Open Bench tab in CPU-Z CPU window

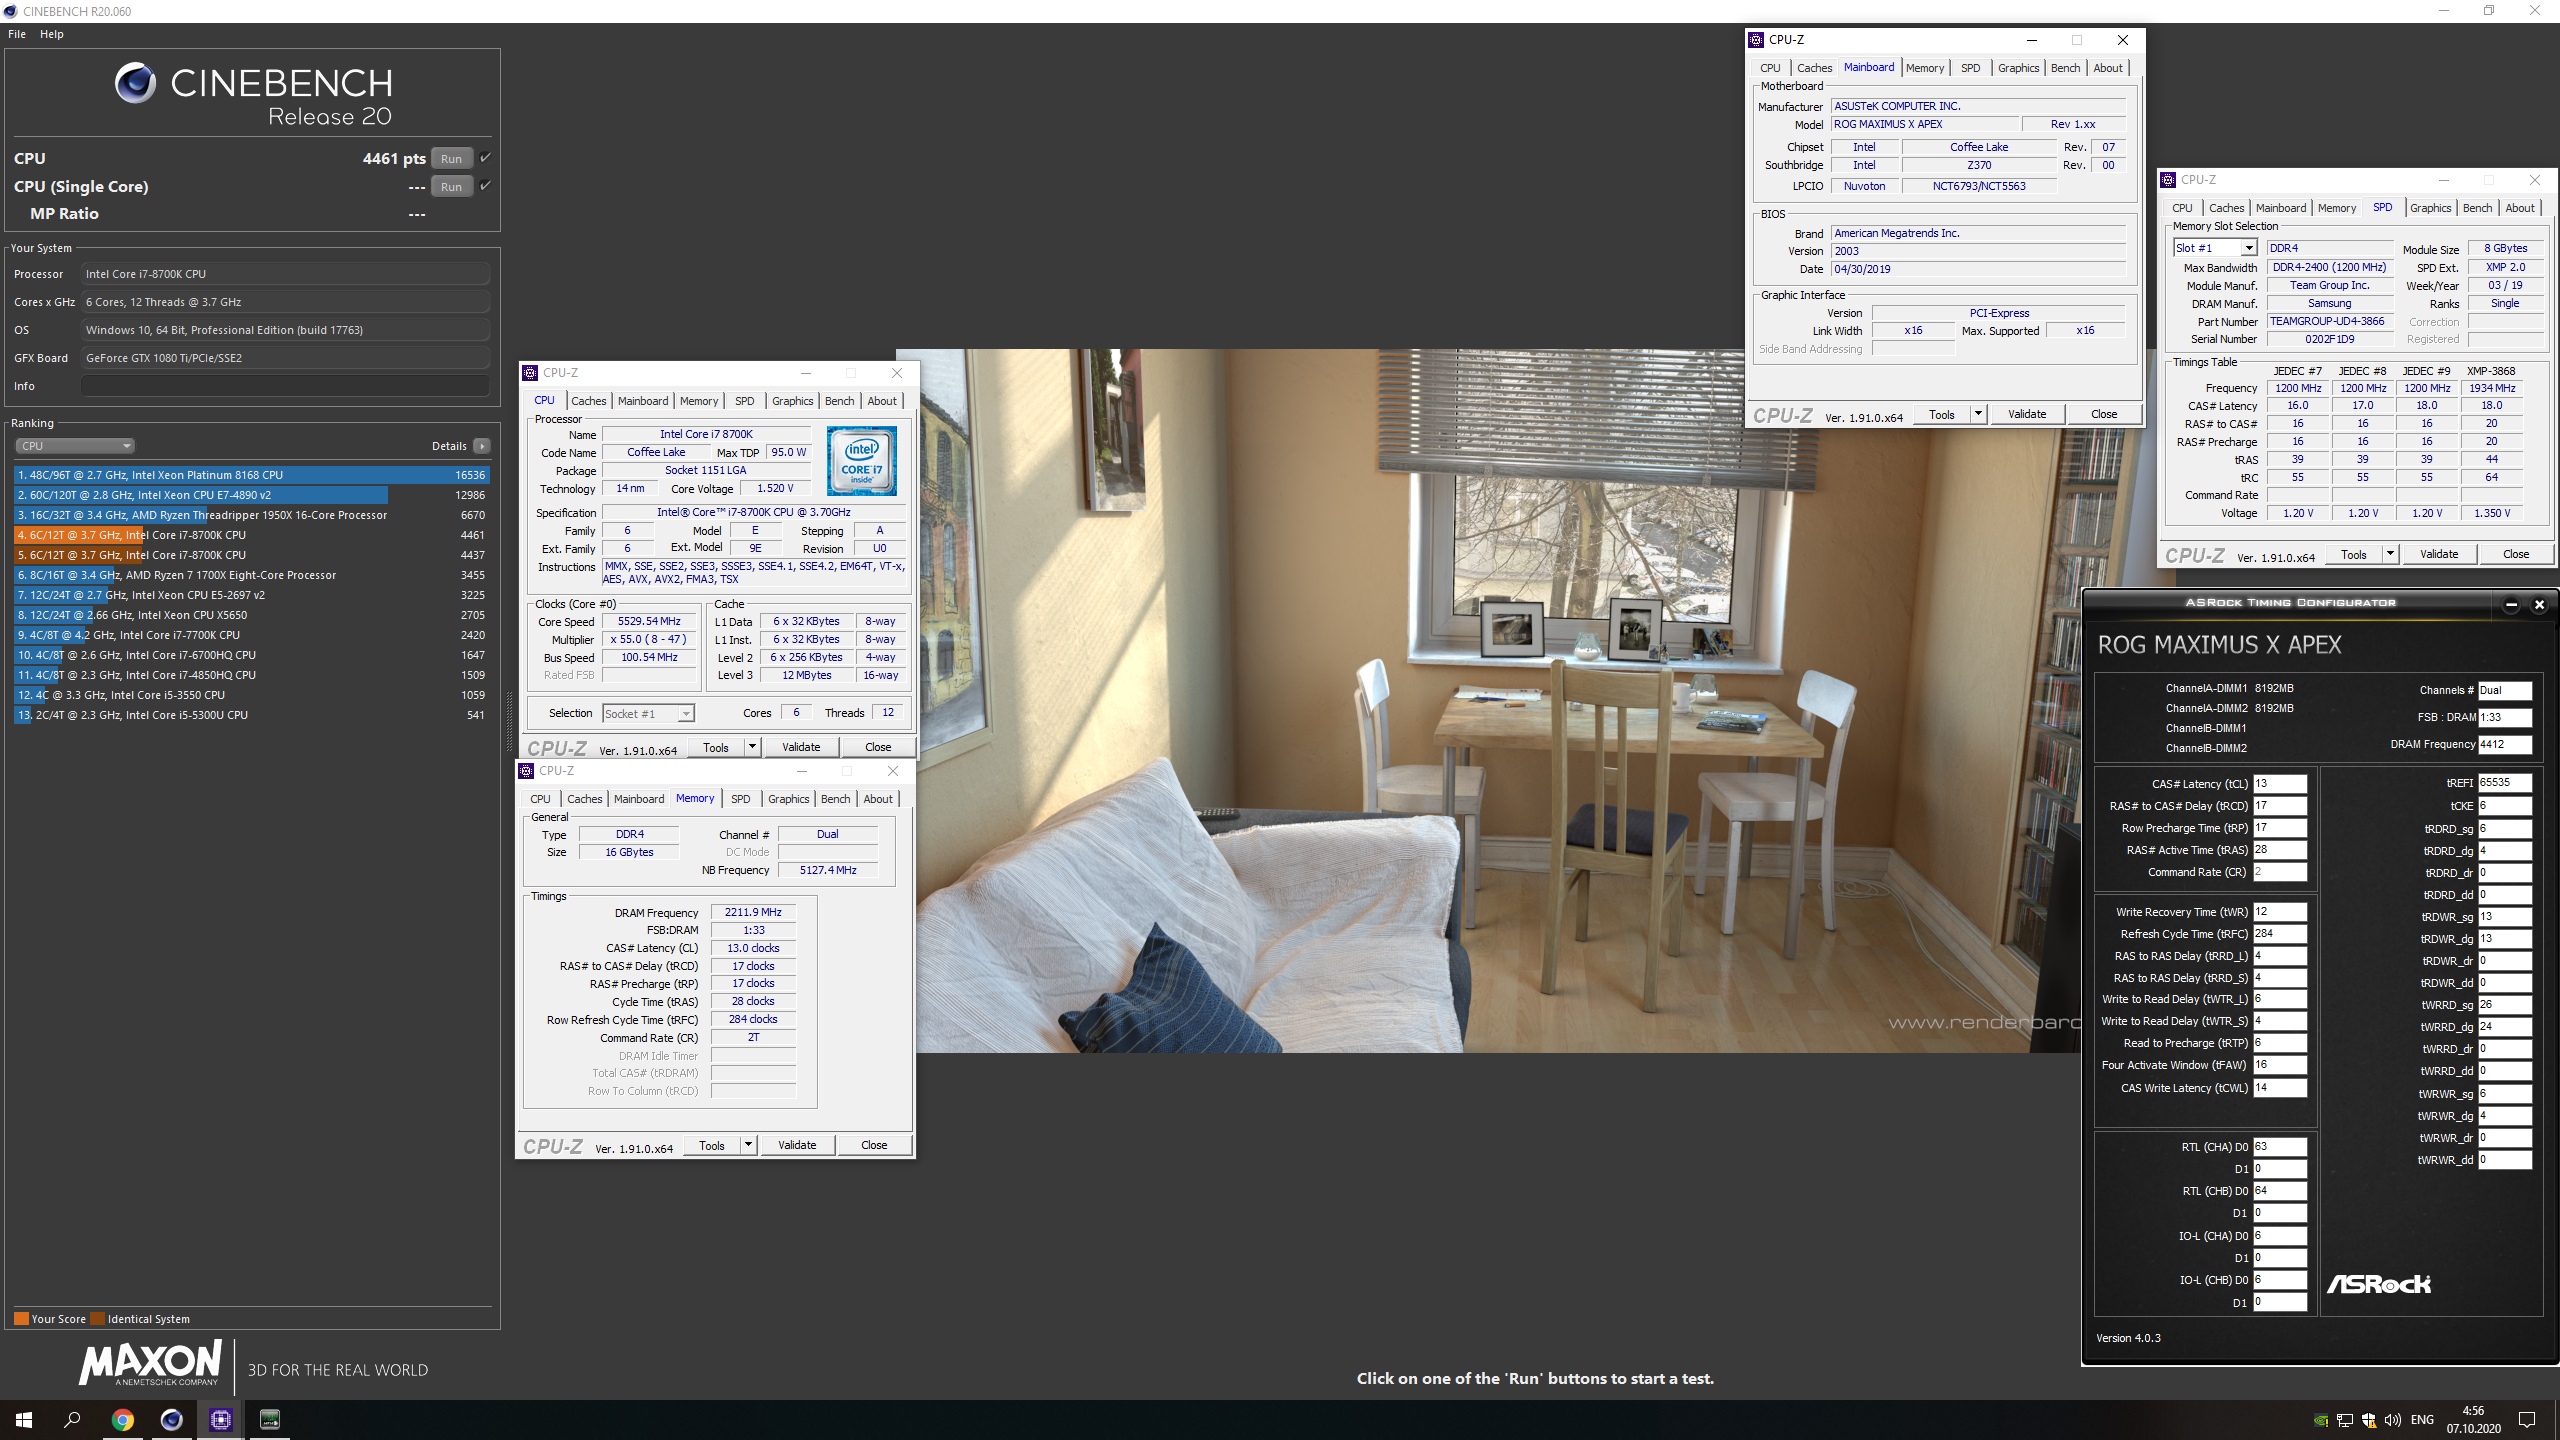coord(839,401)
